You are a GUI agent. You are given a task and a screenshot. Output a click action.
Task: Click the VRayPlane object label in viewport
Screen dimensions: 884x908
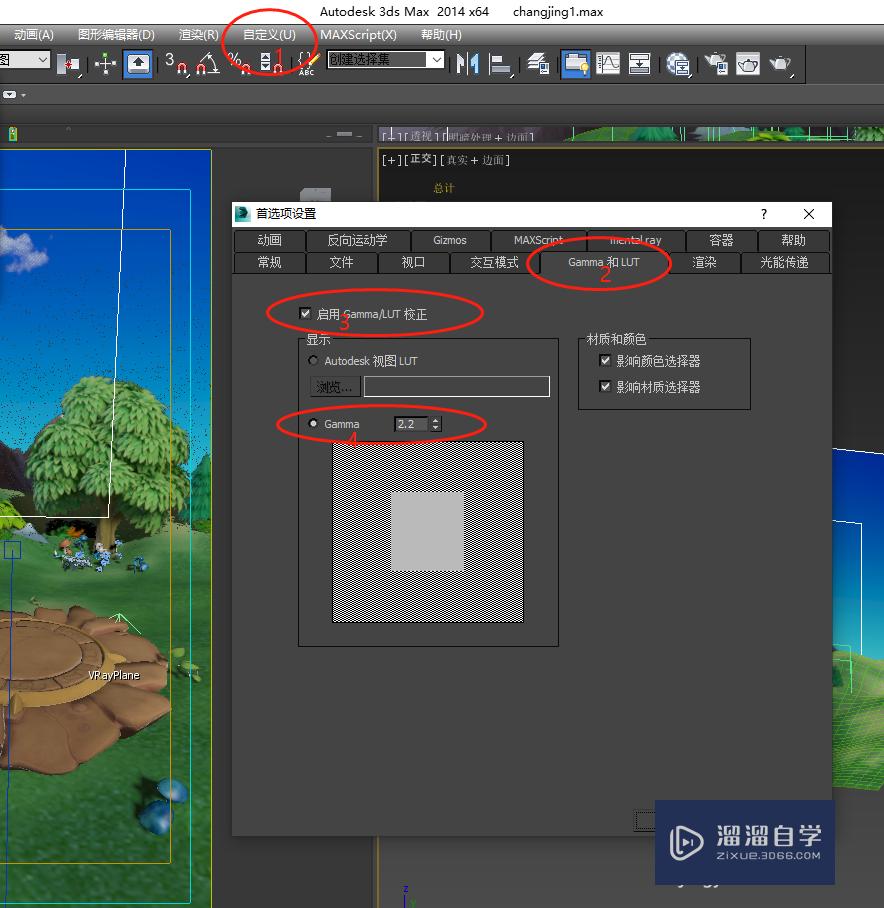click(113, 675)
